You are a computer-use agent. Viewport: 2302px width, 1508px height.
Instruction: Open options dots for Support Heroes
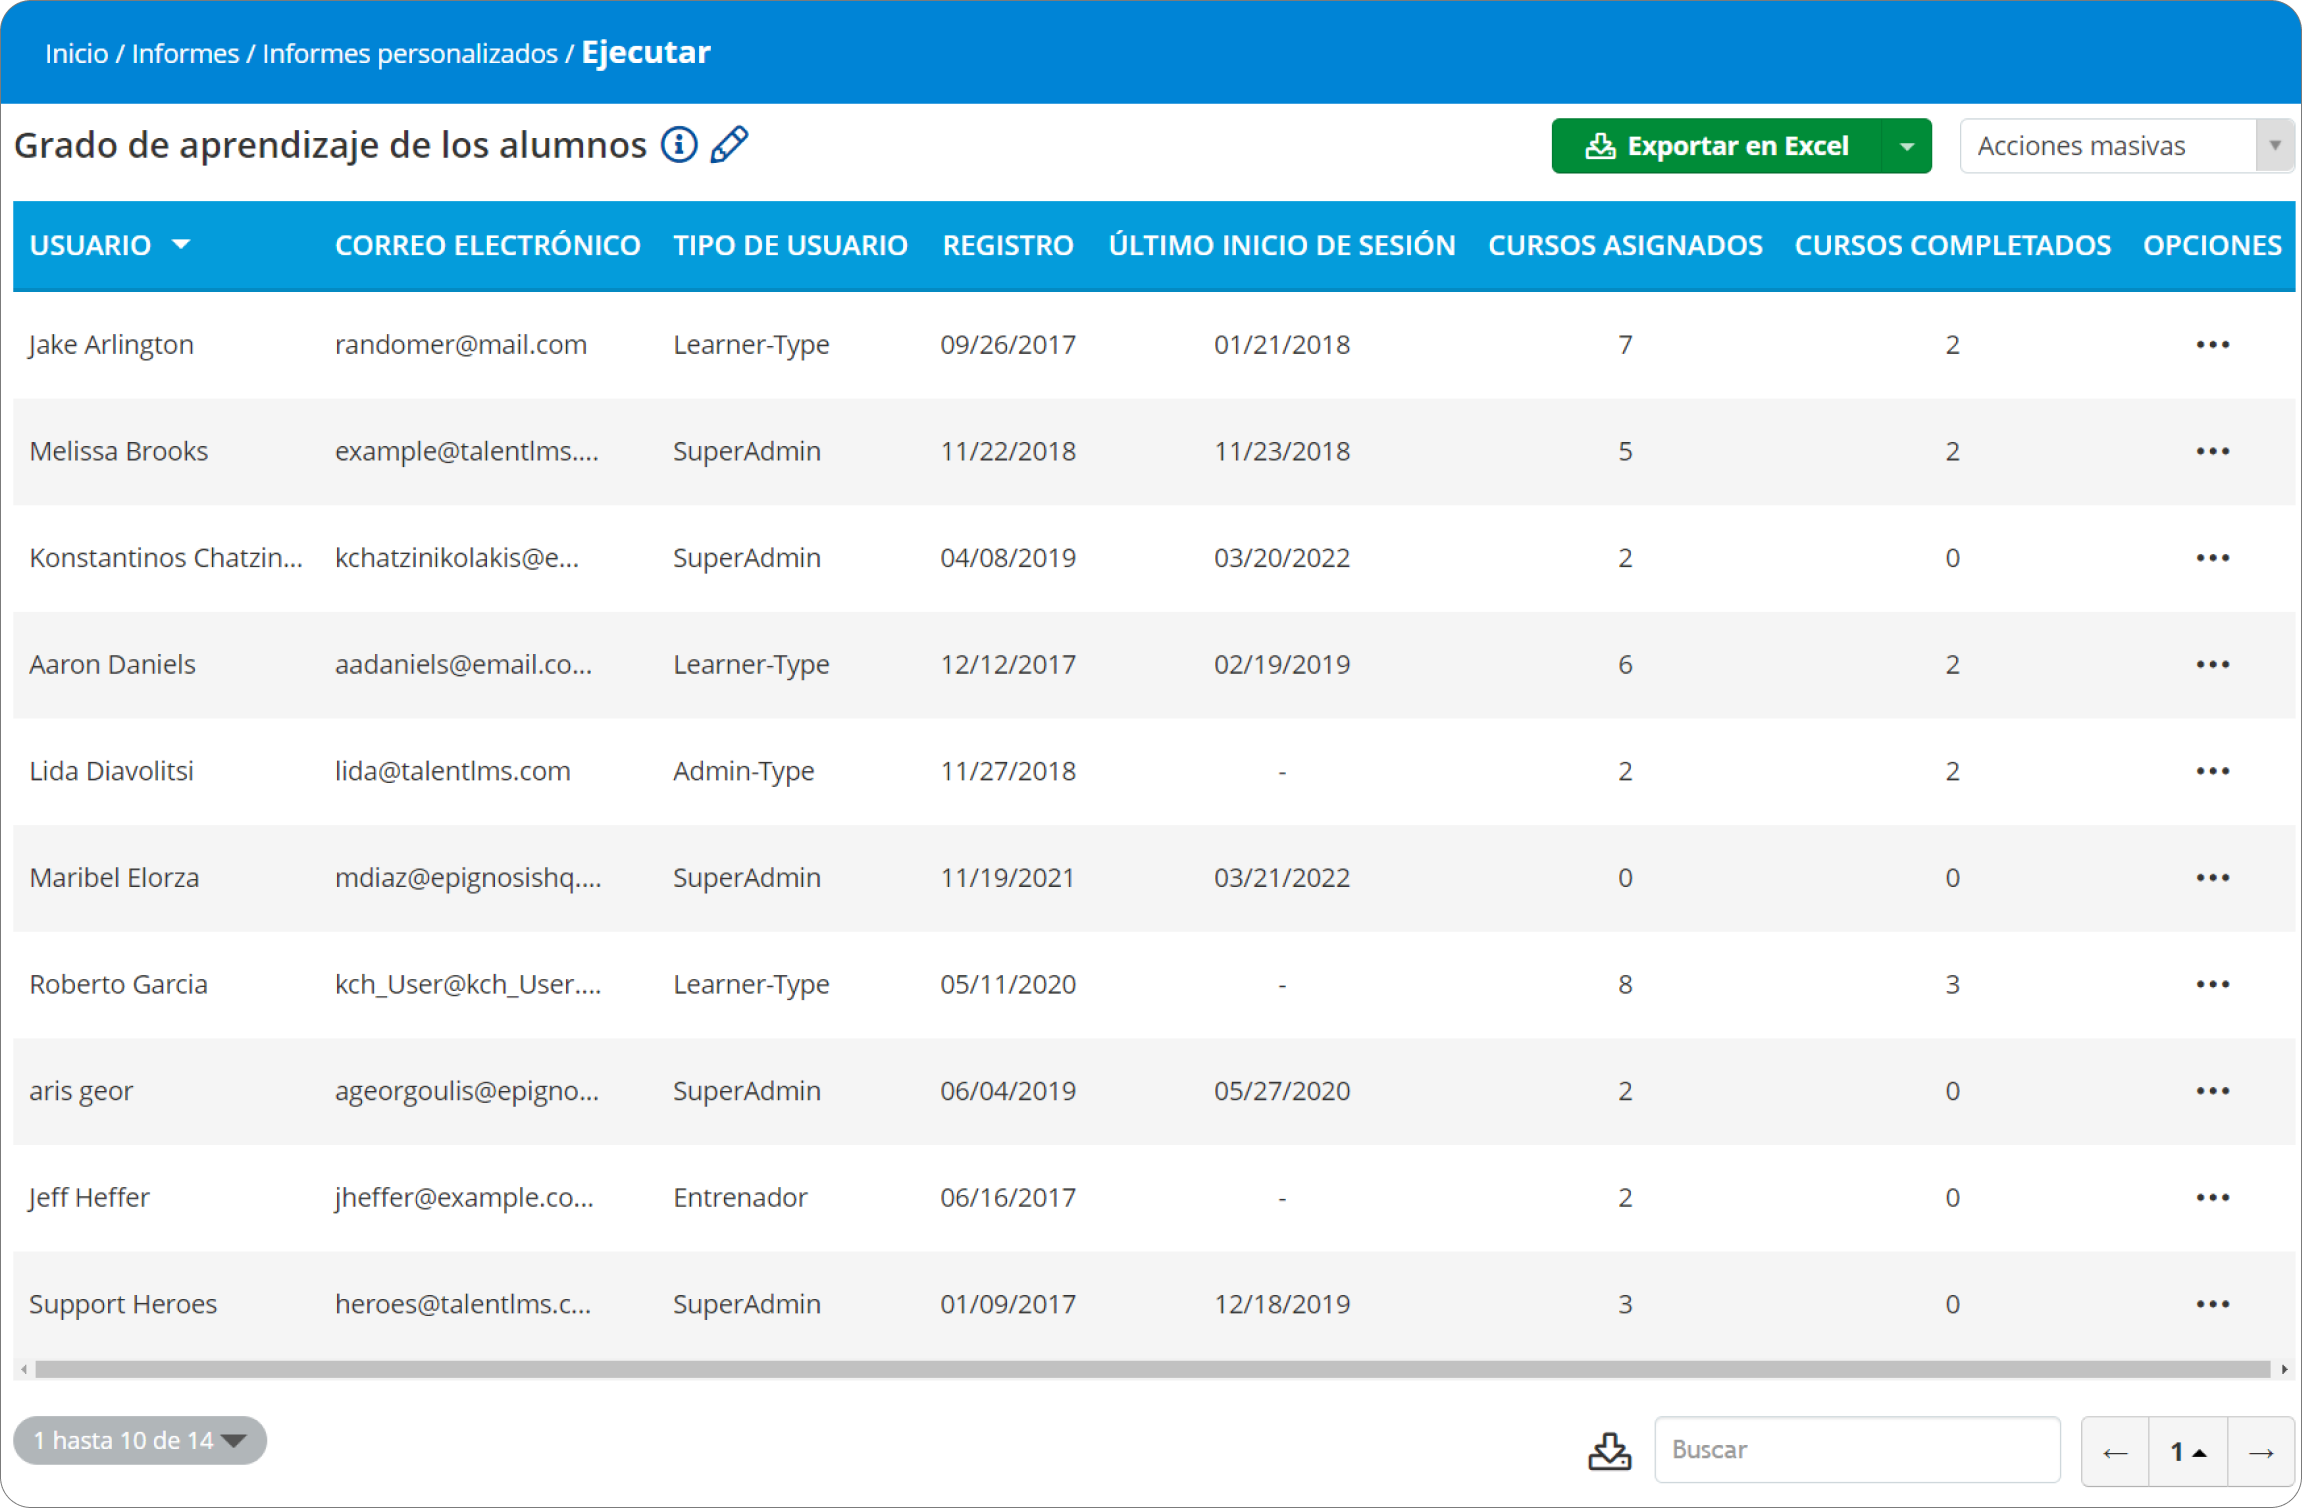click(x=2212, y=1305)
